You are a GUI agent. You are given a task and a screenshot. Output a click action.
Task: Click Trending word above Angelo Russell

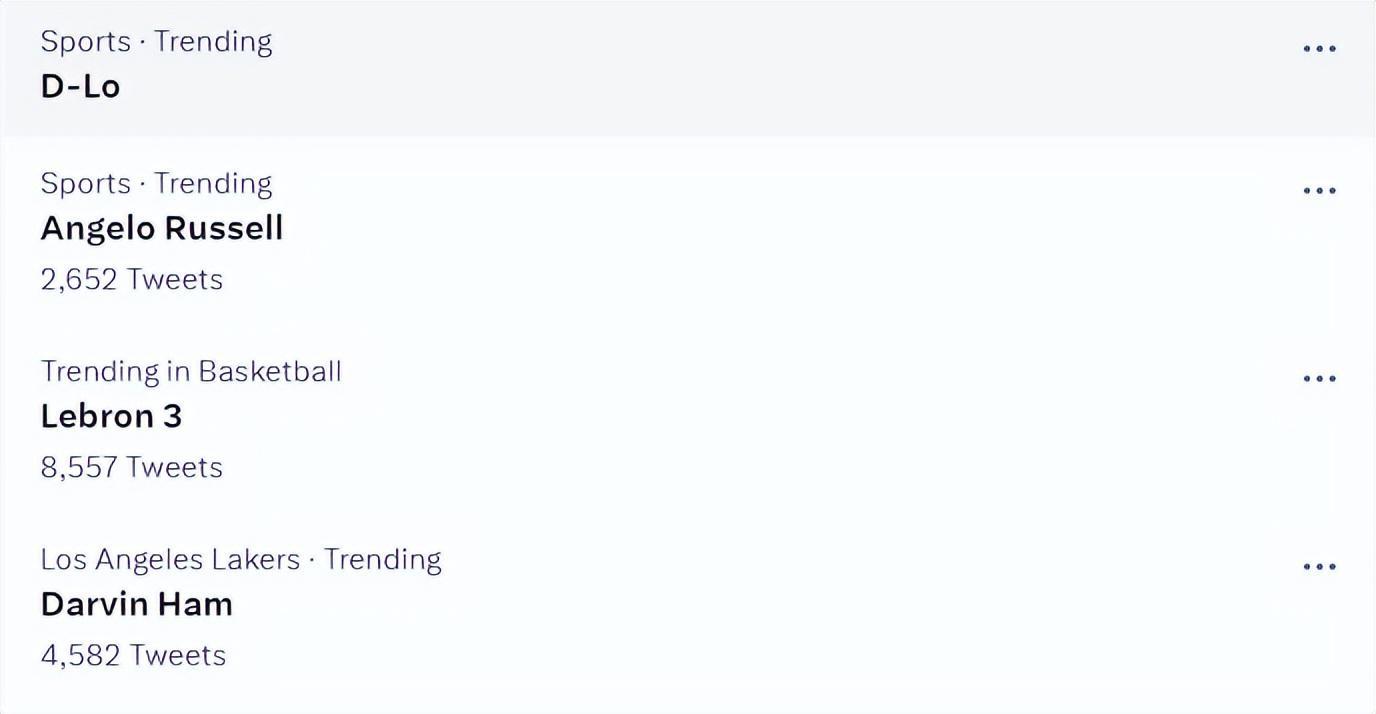click(x=212, y=183)
